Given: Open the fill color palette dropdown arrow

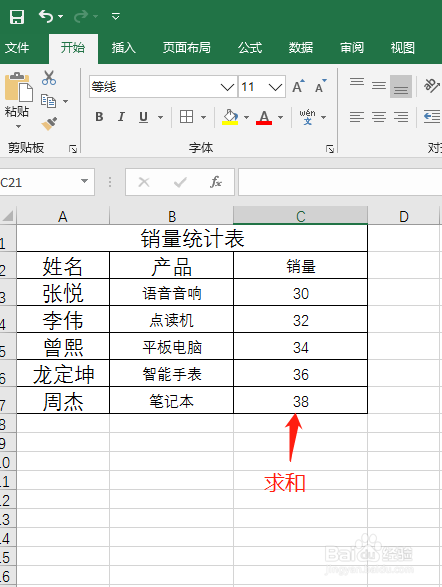Looking at the screenshot, I should coord(246,117).
